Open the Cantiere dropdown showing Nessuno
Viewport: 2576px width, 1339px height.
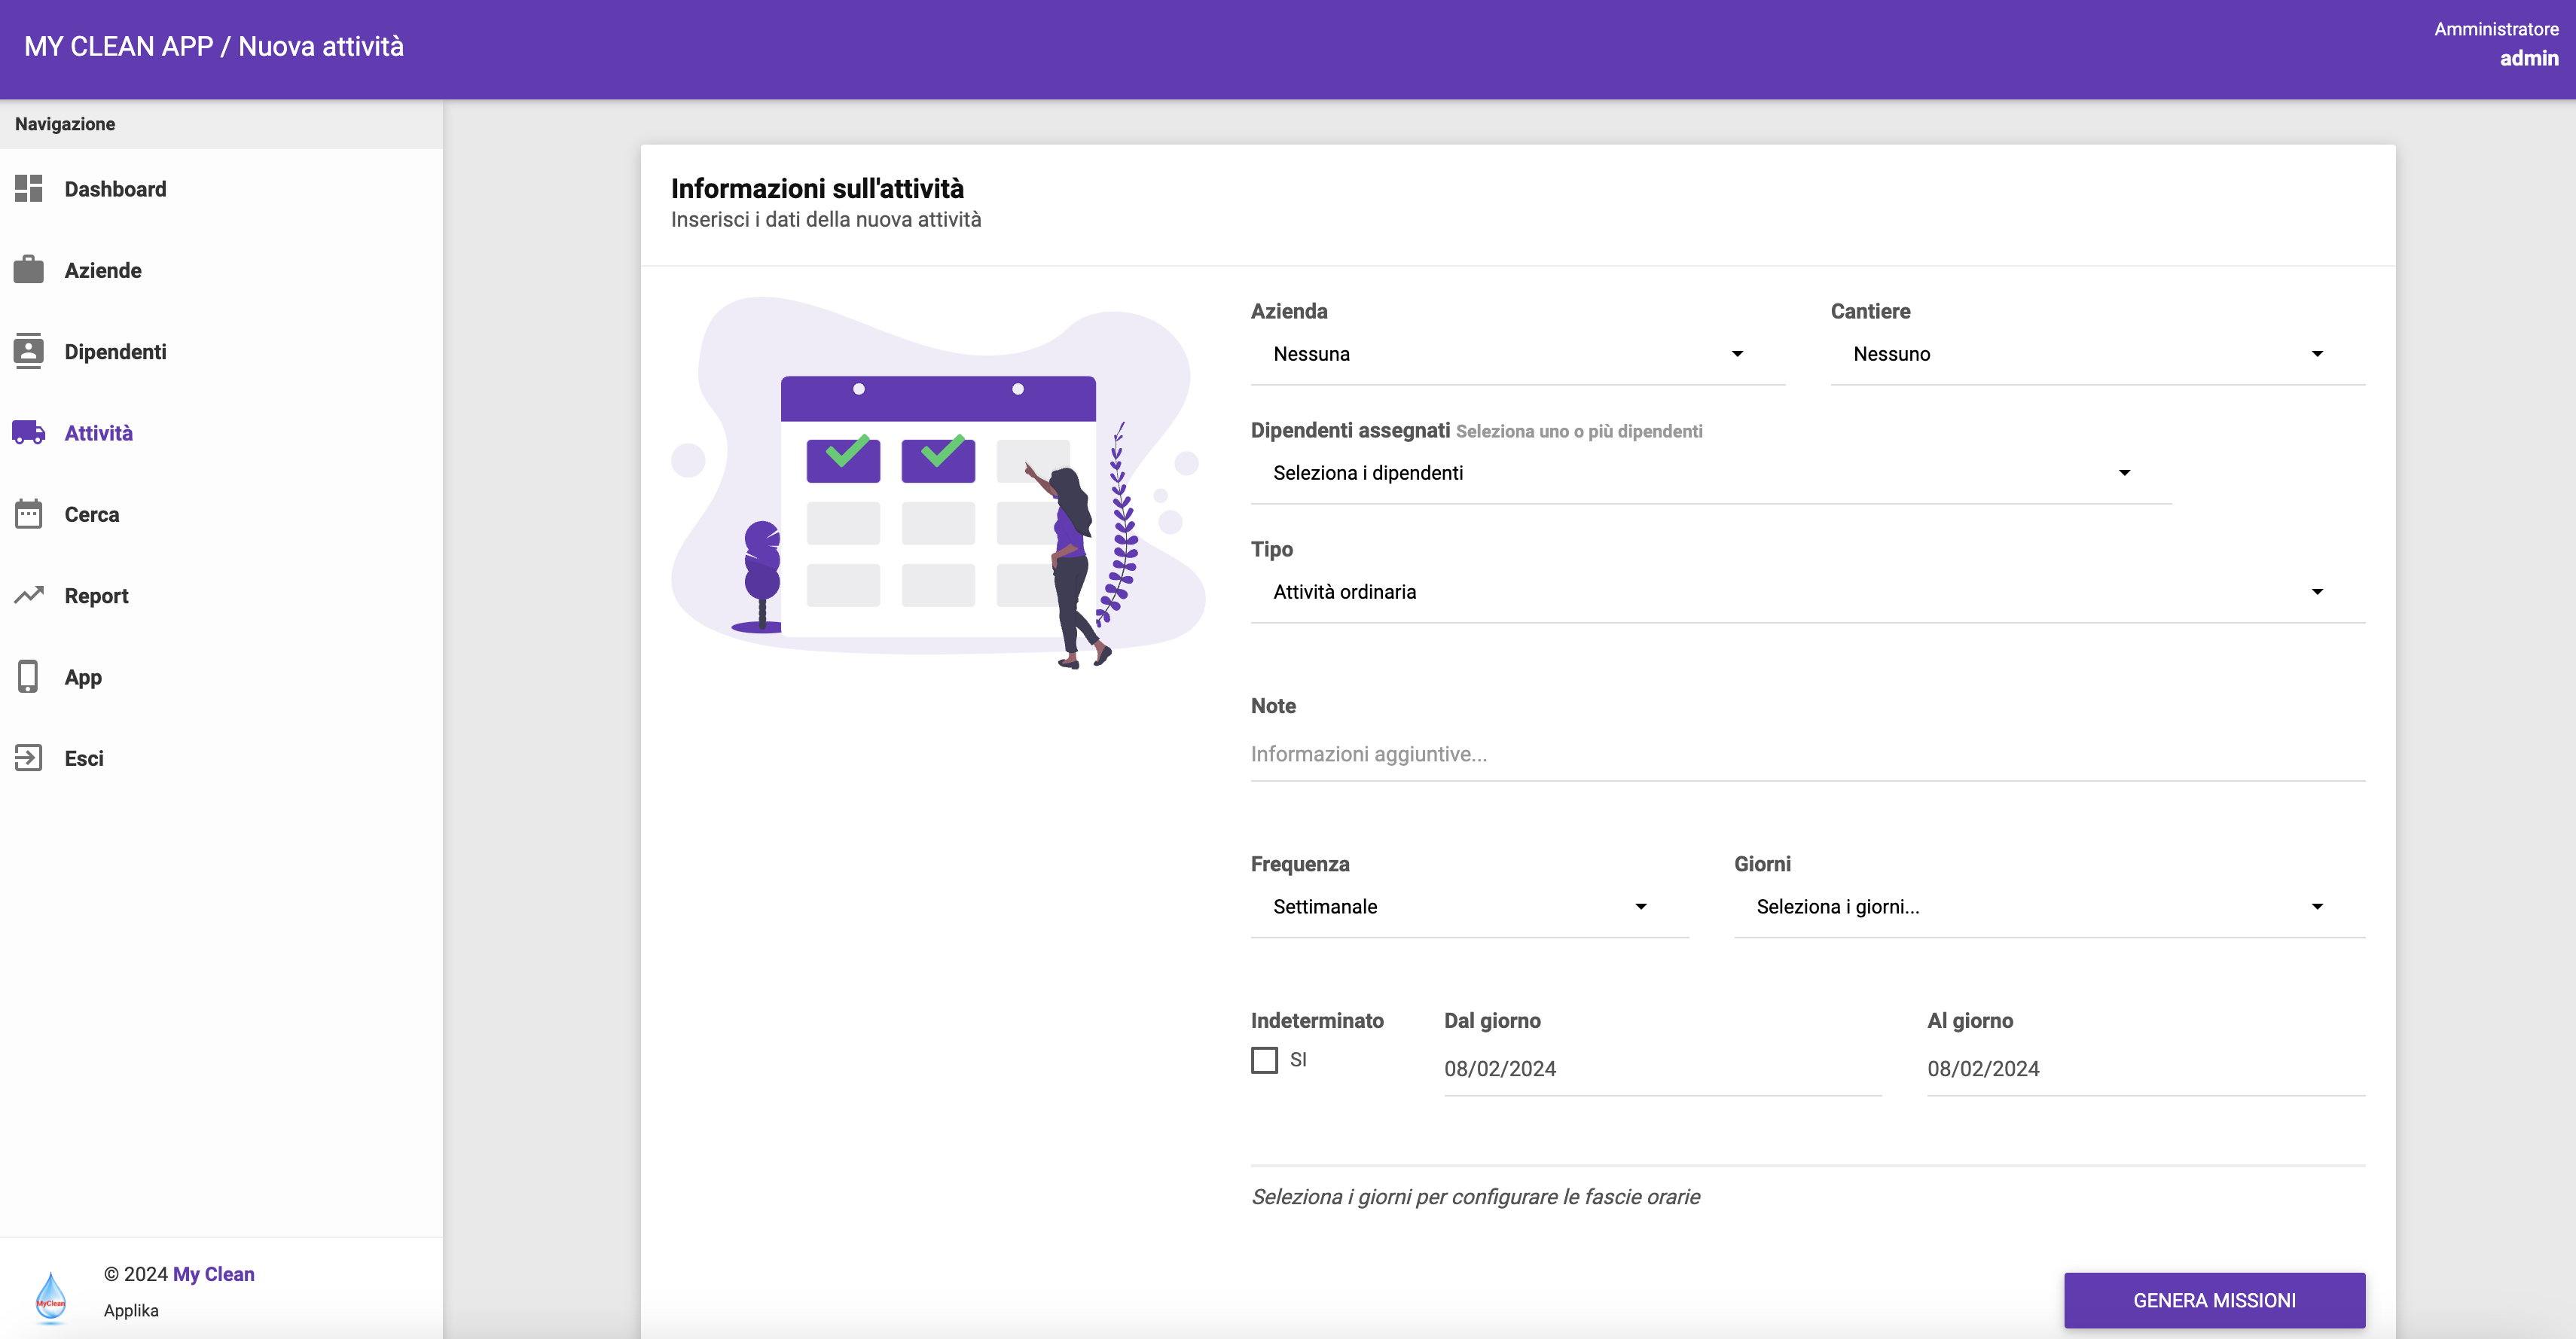[x=2097, y=354]
